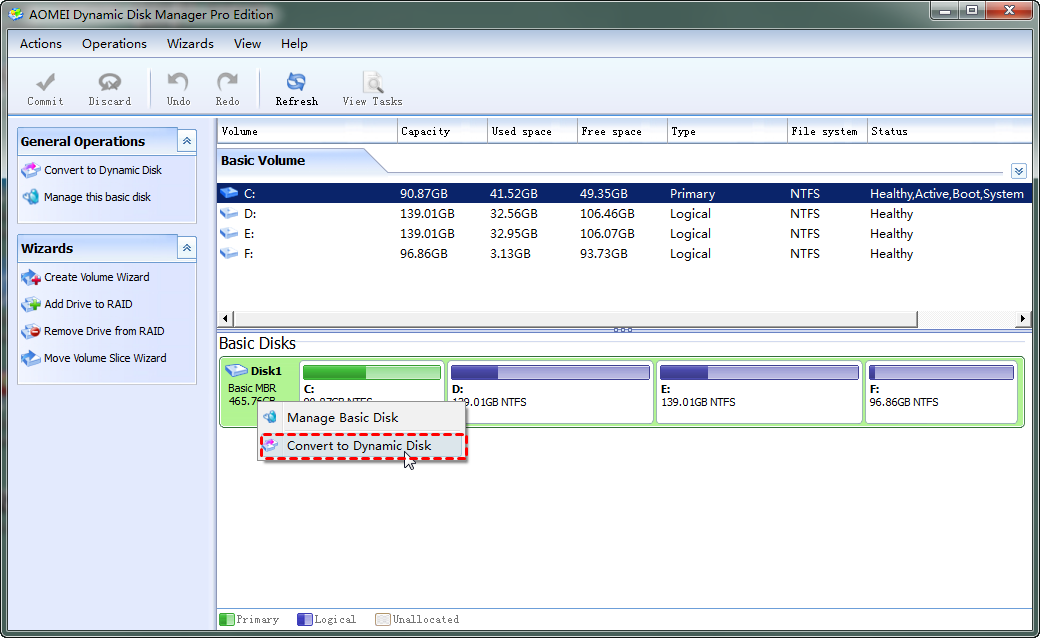
Task: Click the Healthy,Active,Boot,System status text
Action: (x=946, y=194)
